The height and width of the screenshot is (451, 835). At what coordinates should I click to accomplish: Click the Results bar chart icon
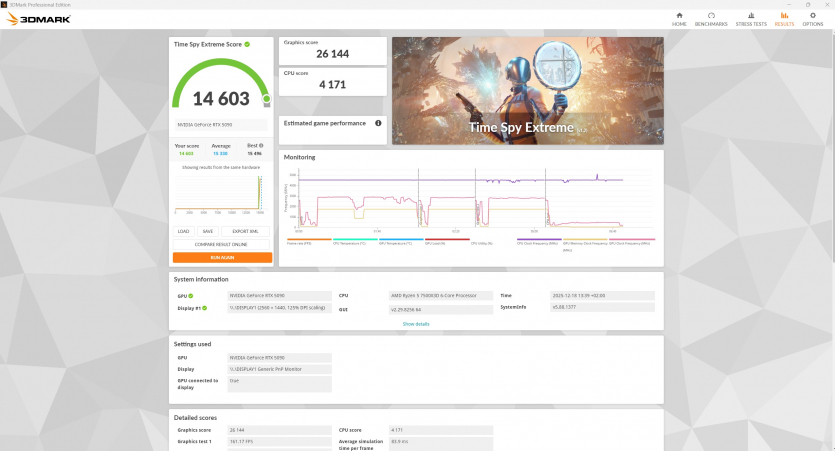(x=783, y=18)
